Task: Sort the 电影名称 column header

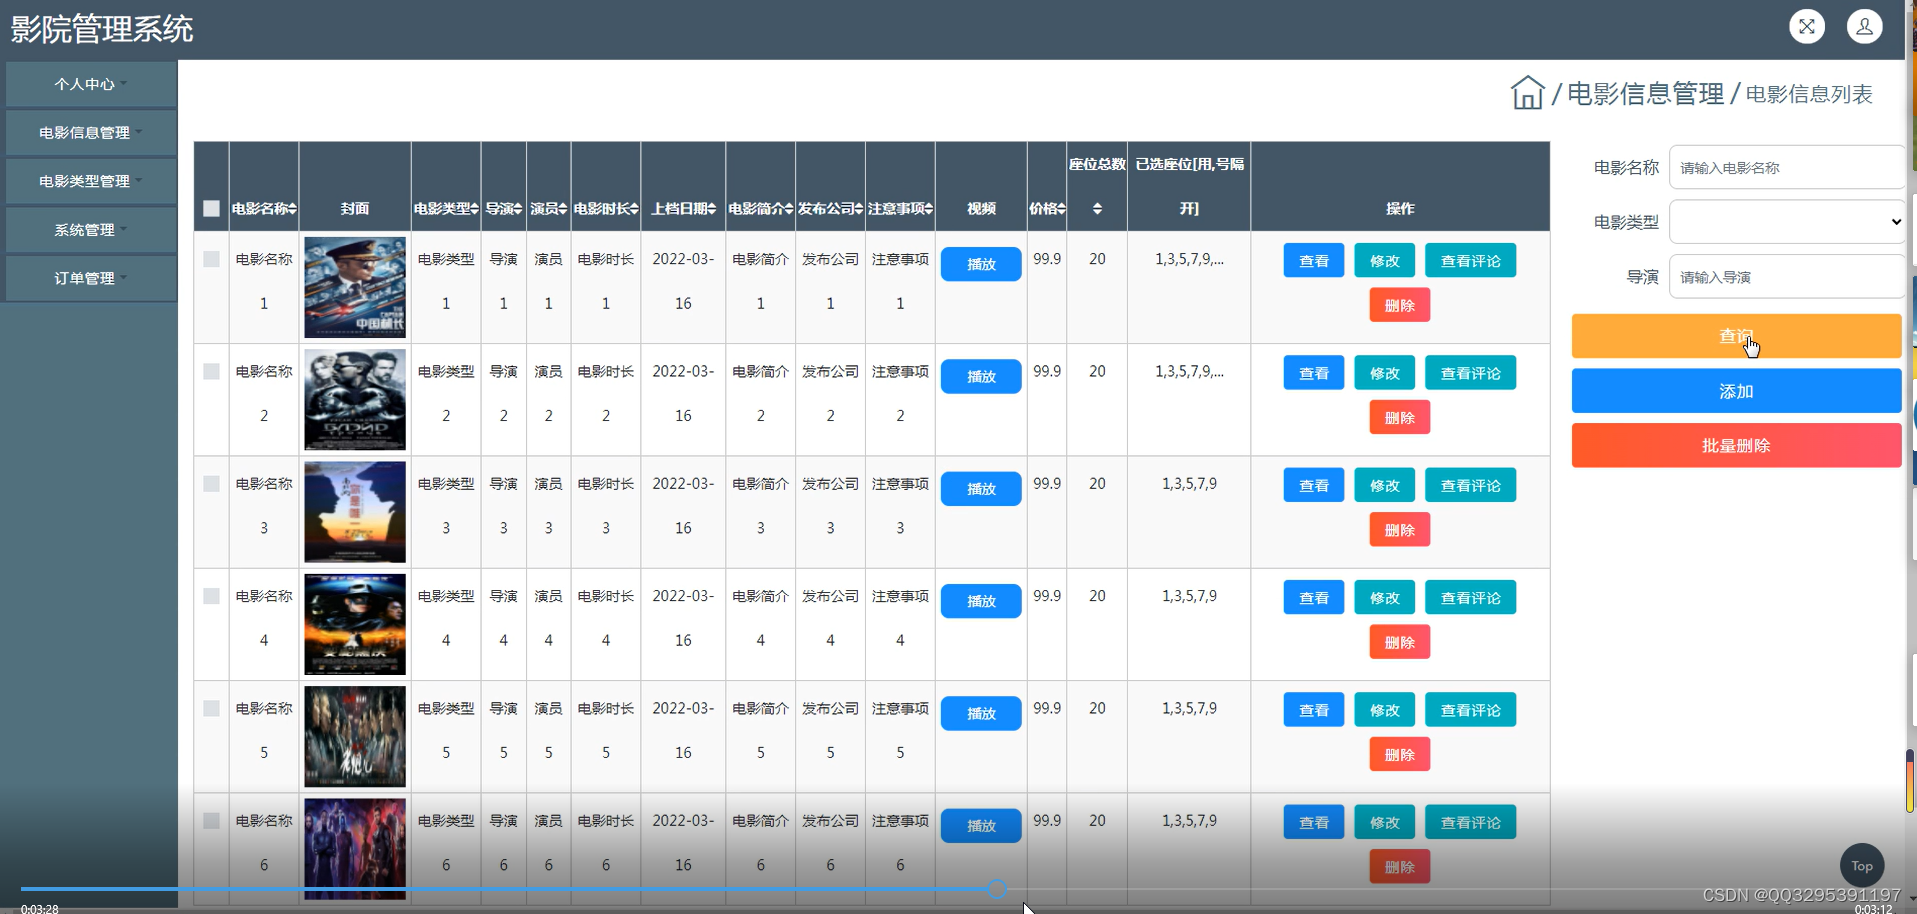Action: [264, 209]
